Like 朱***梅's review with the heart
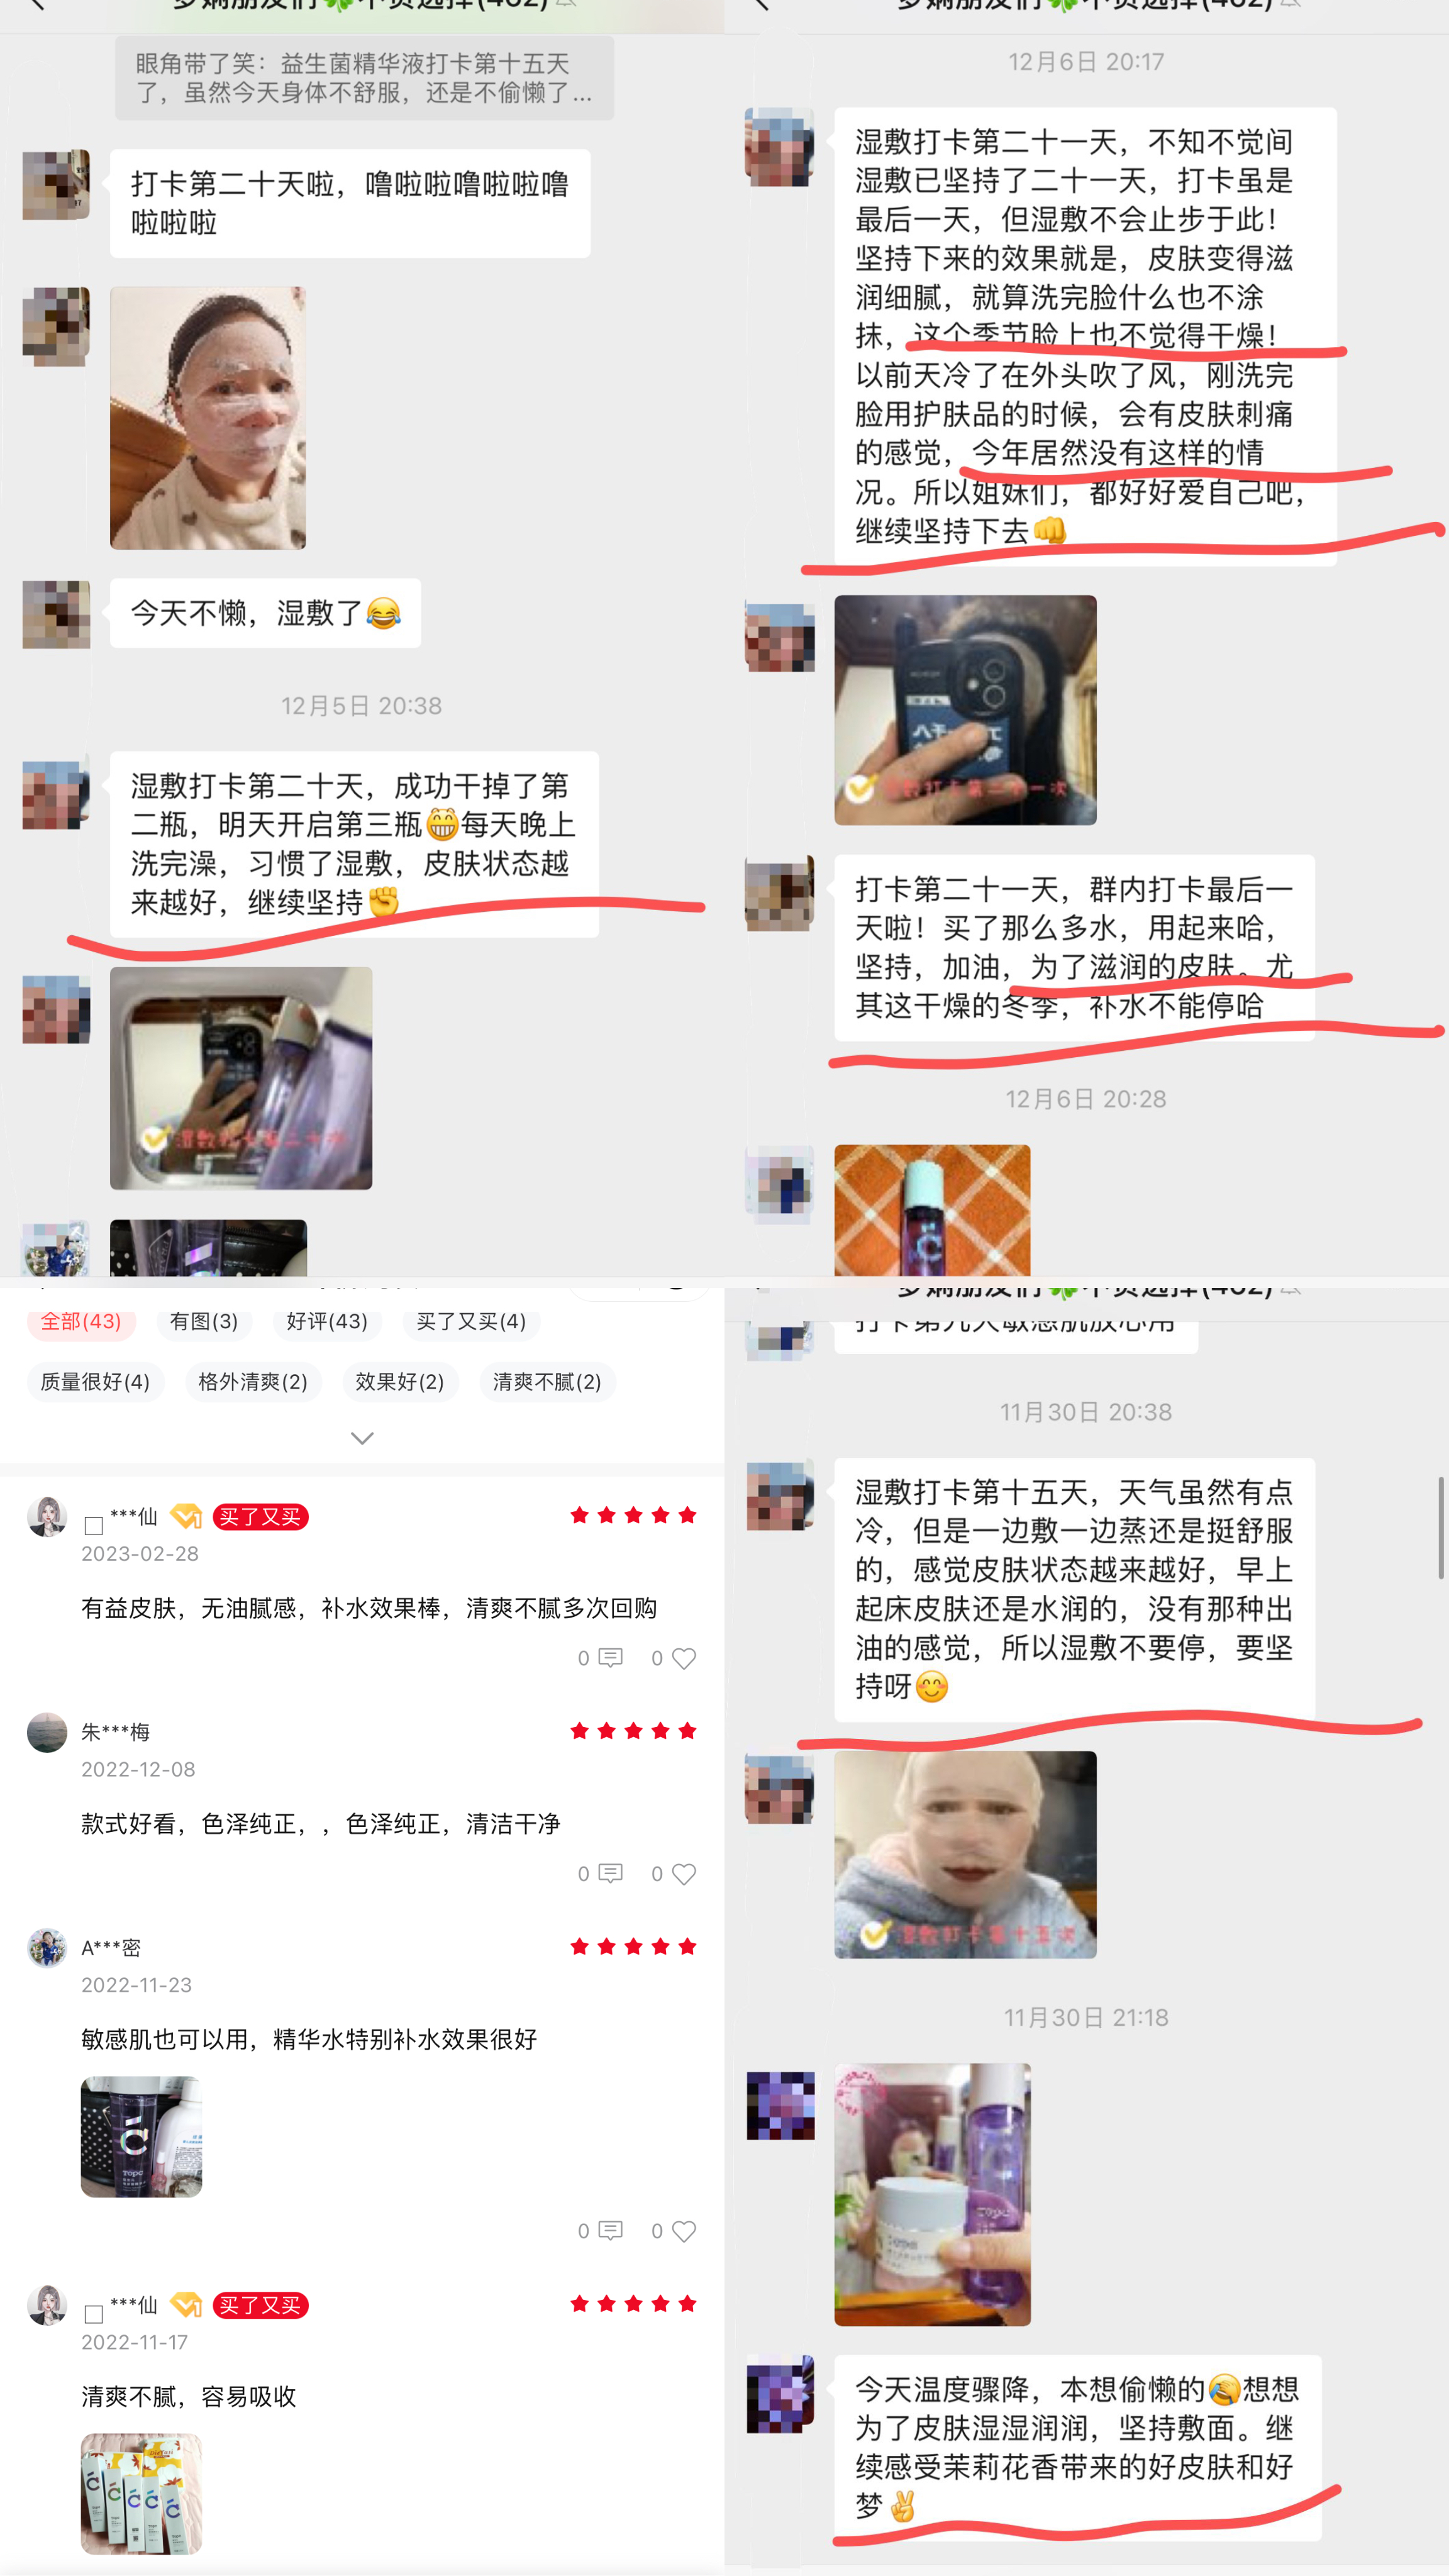1449x2576 pixels. coord(684,1874)
